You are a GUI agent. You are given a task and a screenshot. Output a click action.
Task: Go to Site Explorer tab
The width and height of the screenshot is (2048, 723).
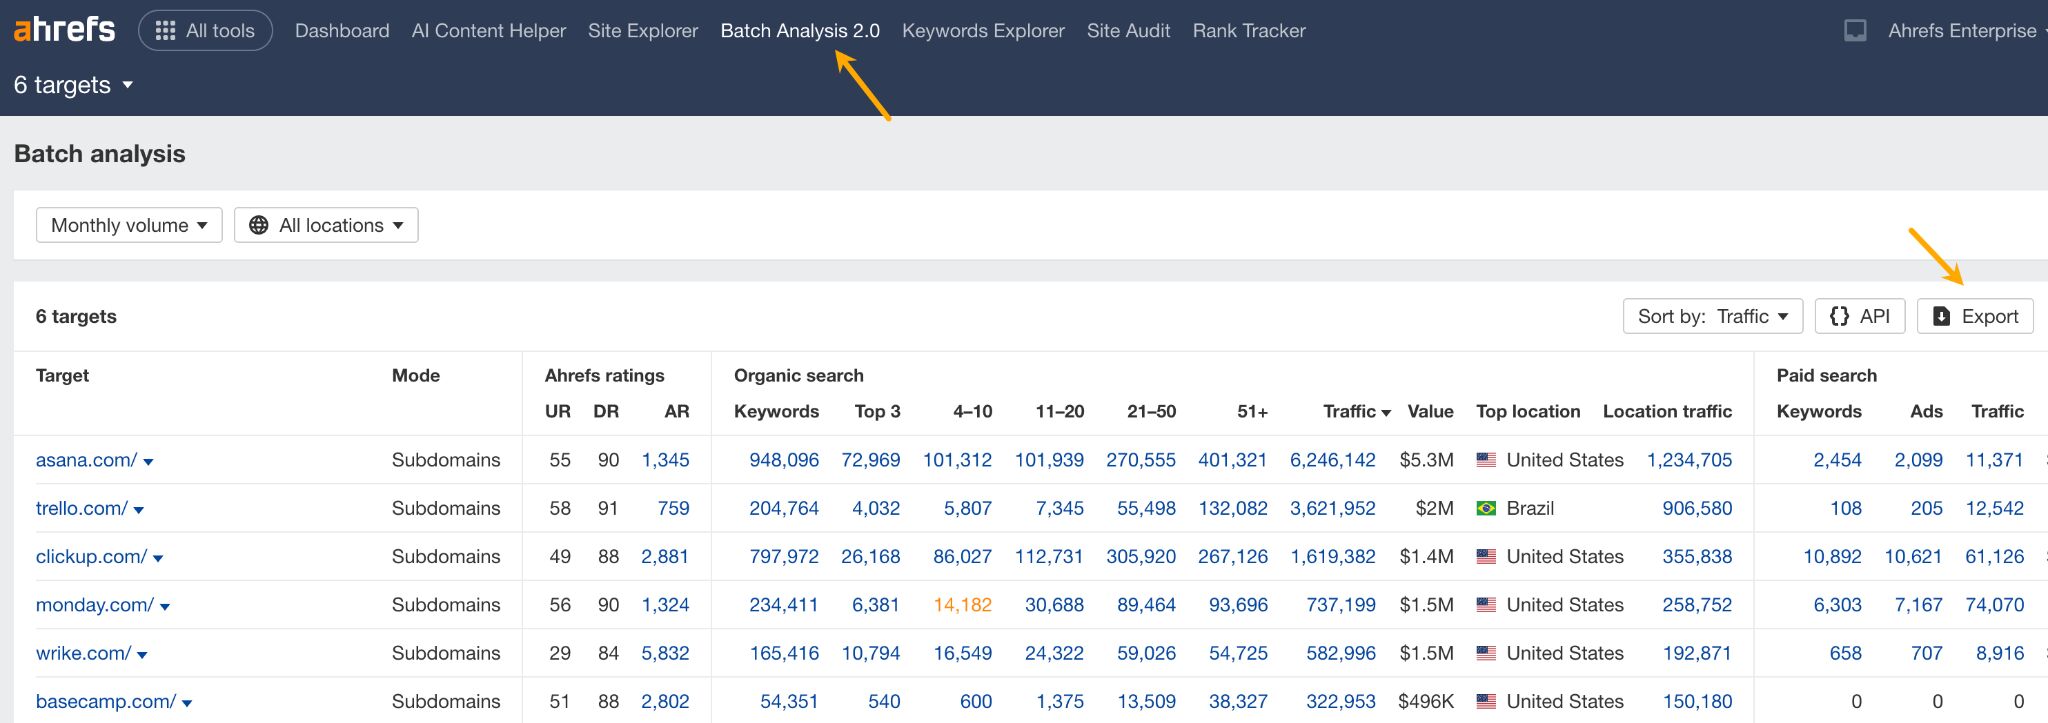coord(642,31)
